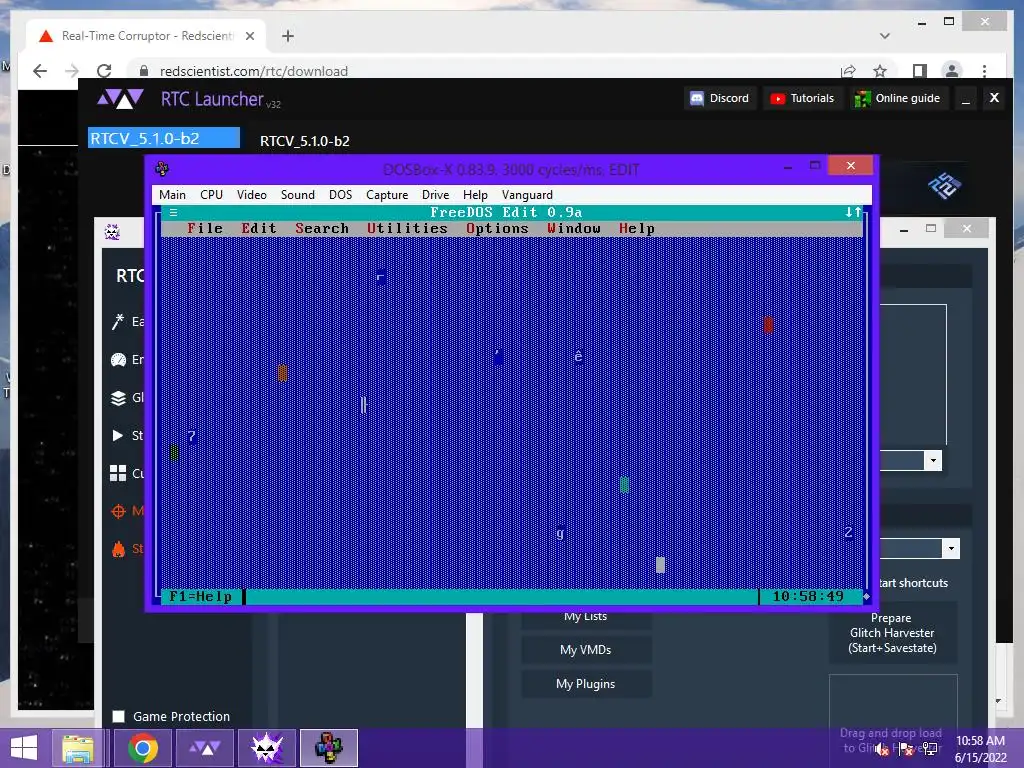Open Edit menu in FreeDOS Edit
The width and height of the screenshot is (1024, 768).
point(259,229)
